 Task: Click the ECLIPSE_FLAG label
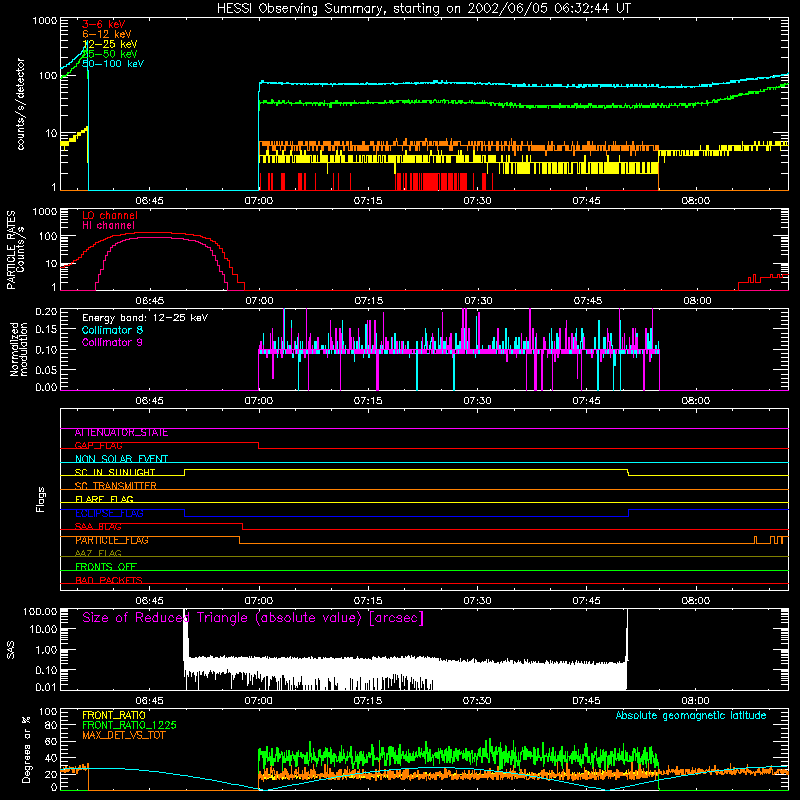click(x=109, y=513)
